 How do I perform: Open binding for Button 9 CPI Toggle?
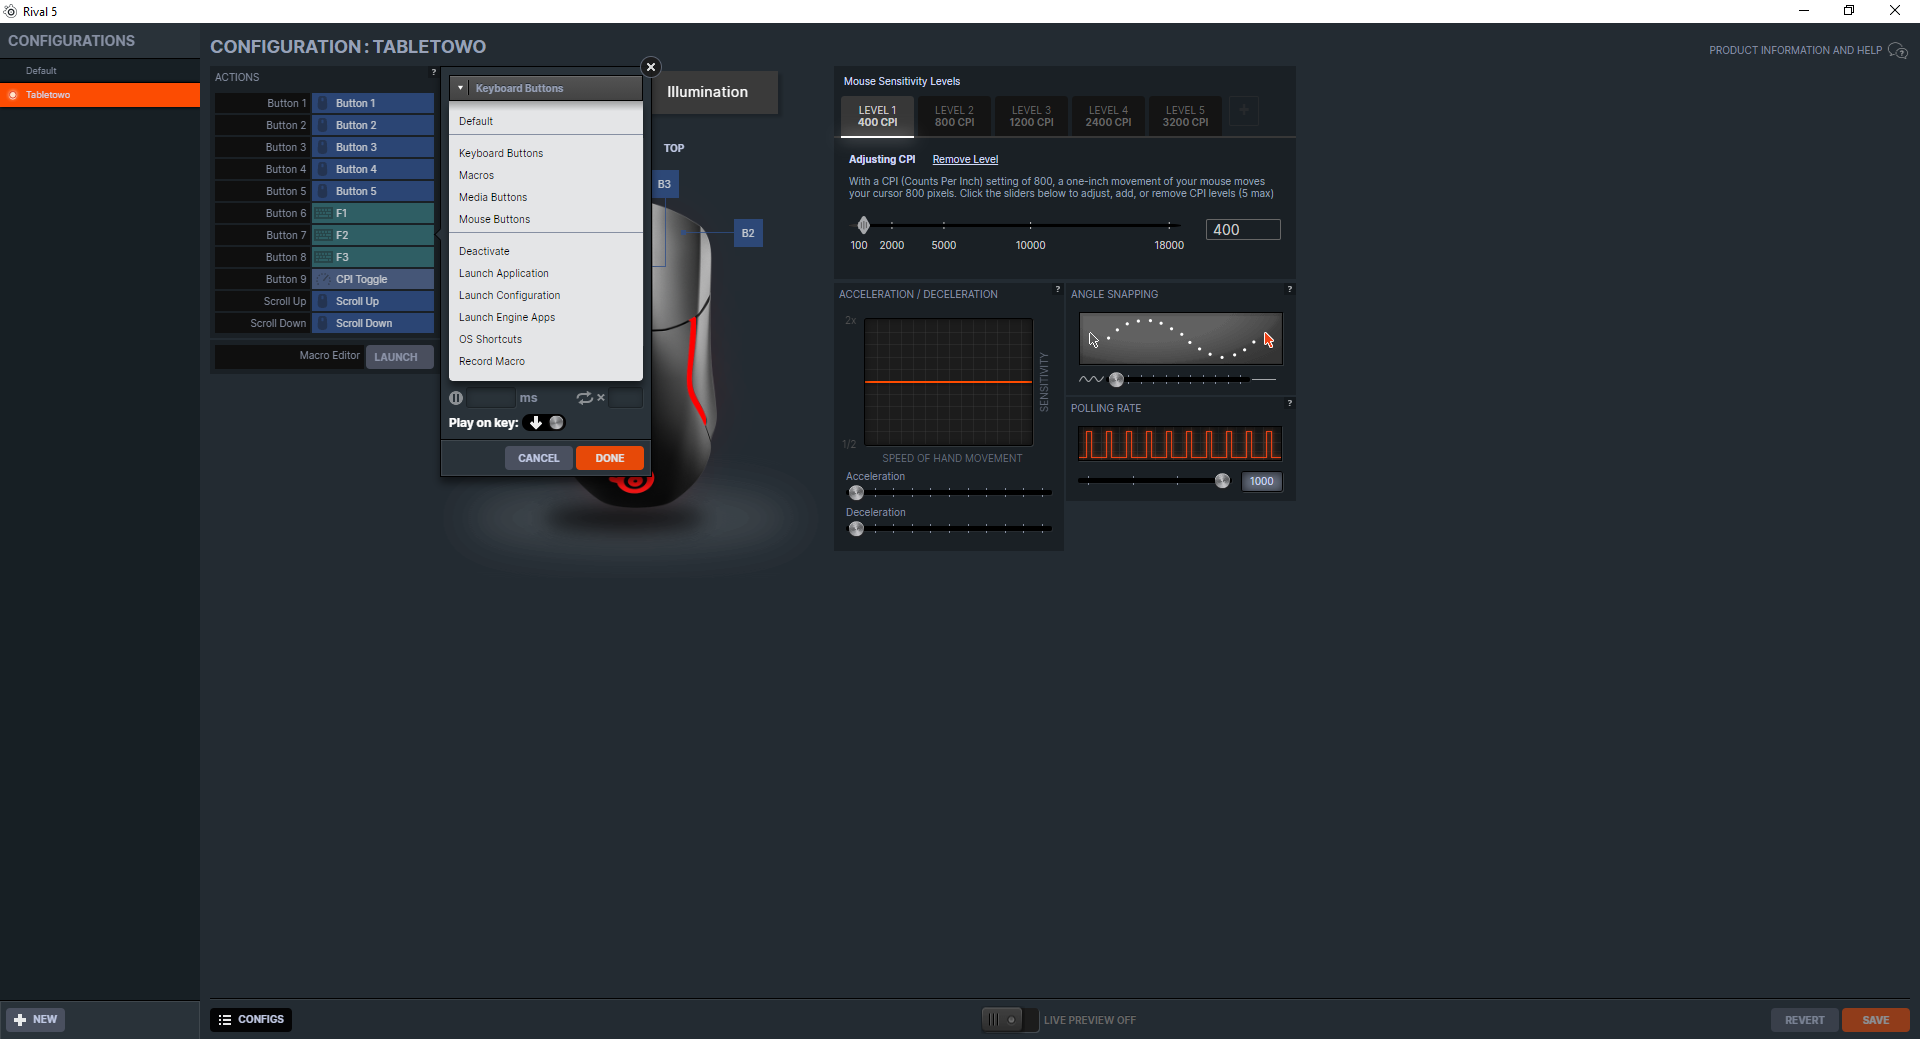pos(373,279)
